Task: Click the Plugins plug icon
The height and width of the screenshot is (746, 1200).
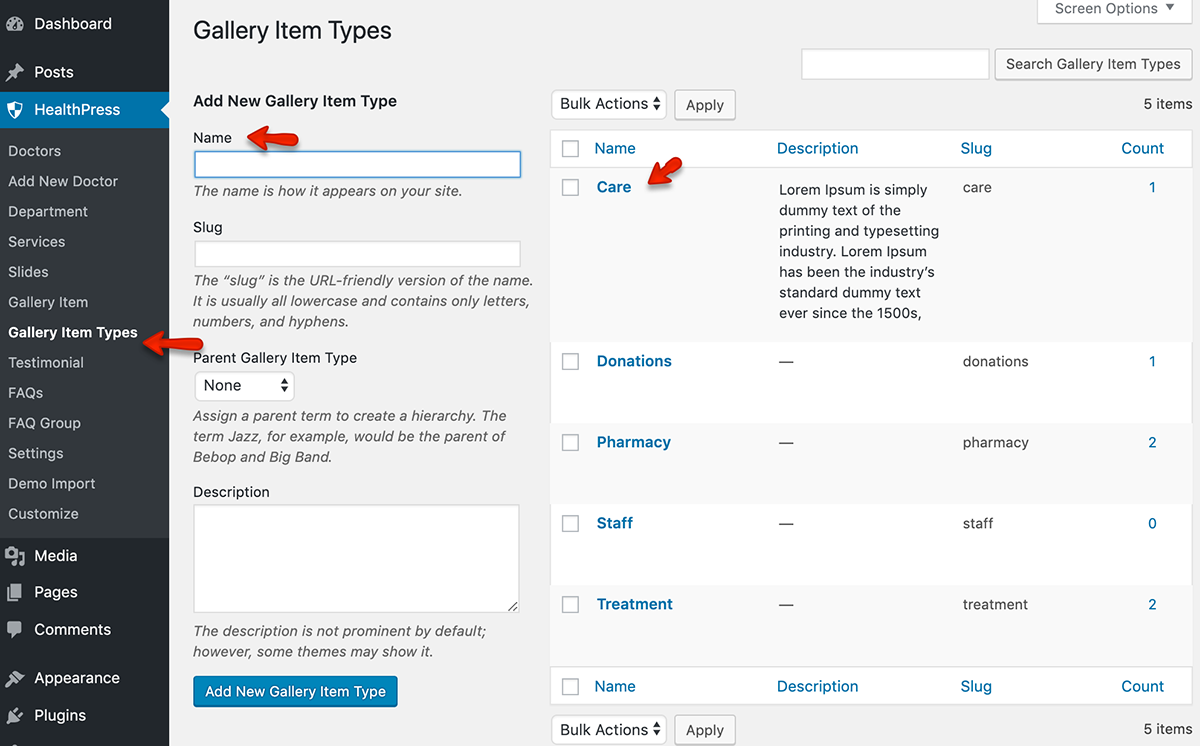Action: (15, 716)
